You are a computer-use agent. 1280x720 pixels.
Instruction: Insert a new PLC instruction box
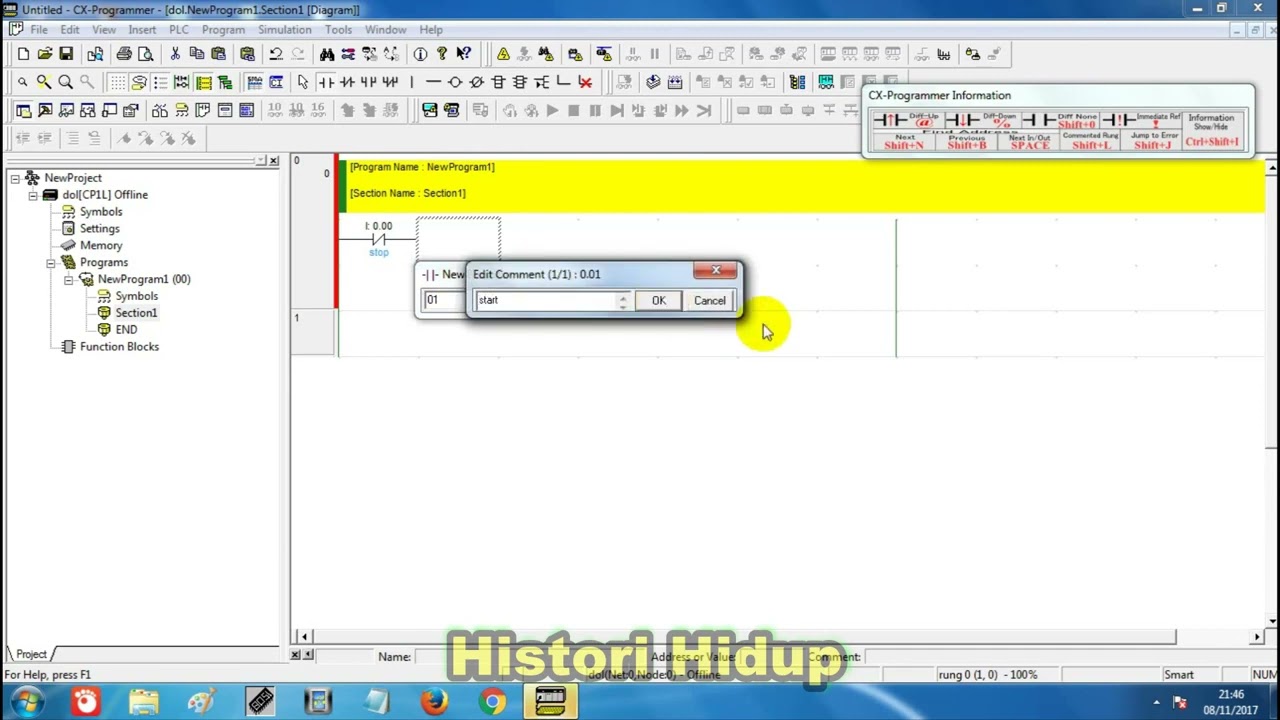(x=498, y=82)
